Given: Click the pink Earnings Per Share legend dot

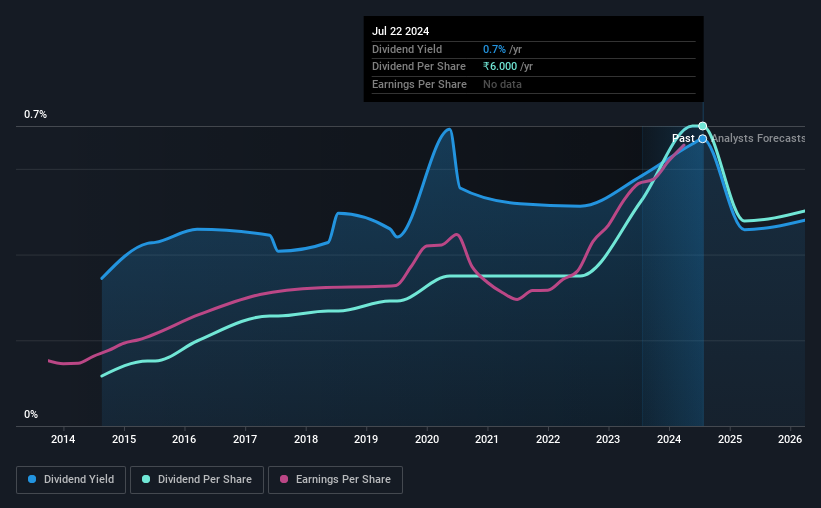Looking at the screenshot, I should 284,479.
